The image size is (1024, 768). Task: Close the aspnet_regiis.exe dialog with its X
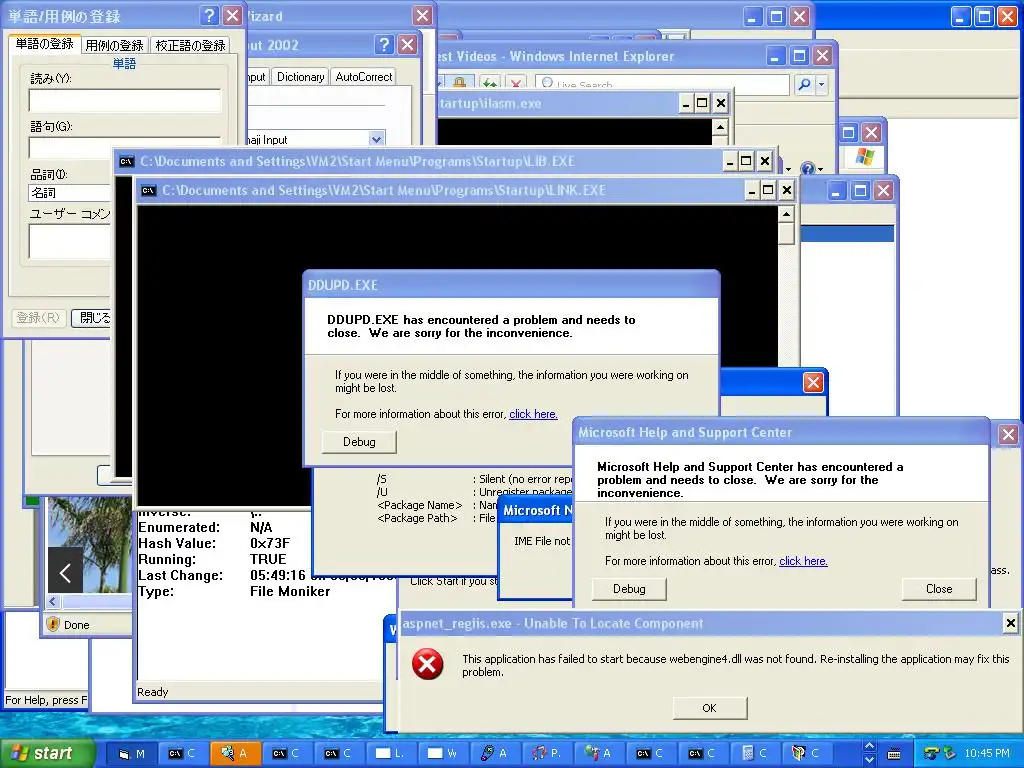[1010, 623]
